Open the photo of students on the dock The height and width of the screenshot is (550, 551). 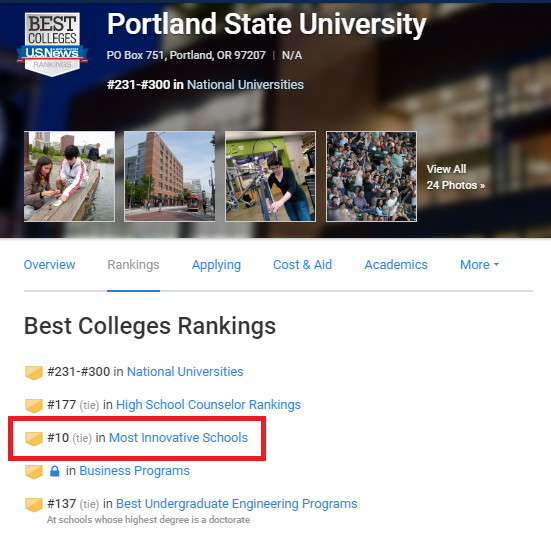tap(69, 176)
